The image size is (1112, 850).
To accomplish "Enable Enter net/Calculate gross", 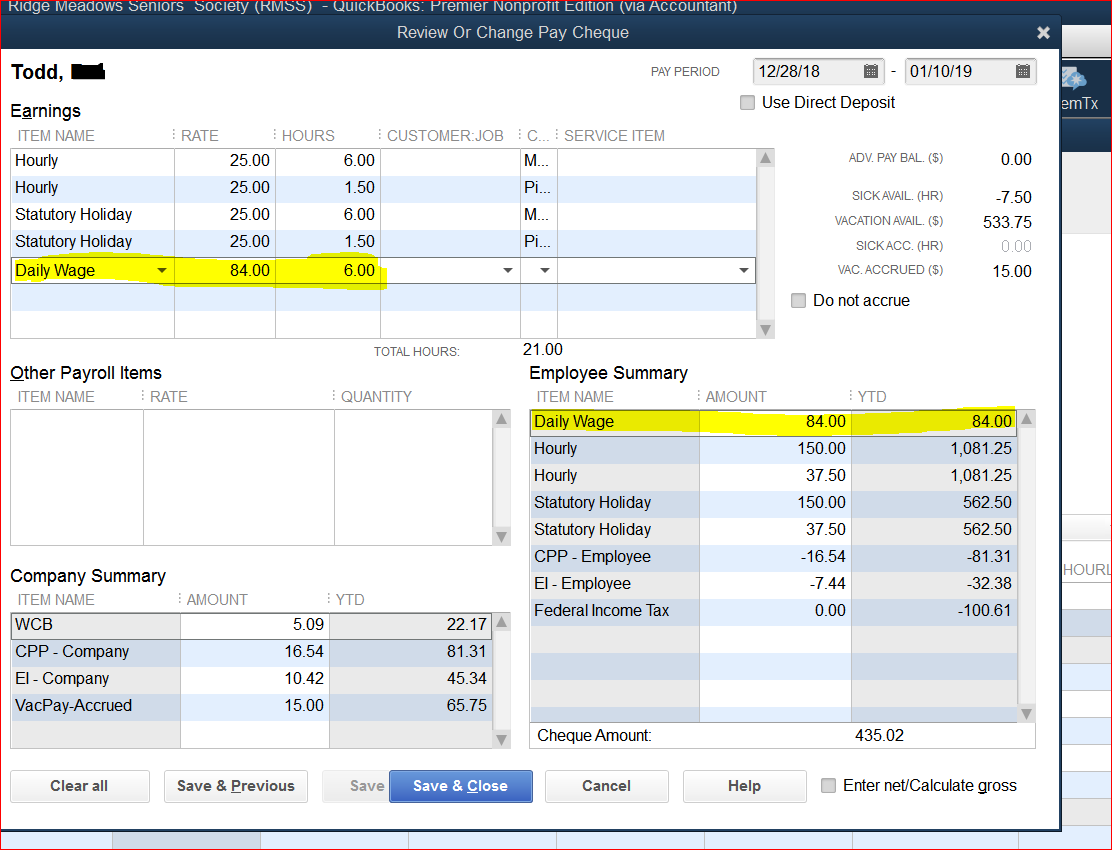I will [828, 786].
